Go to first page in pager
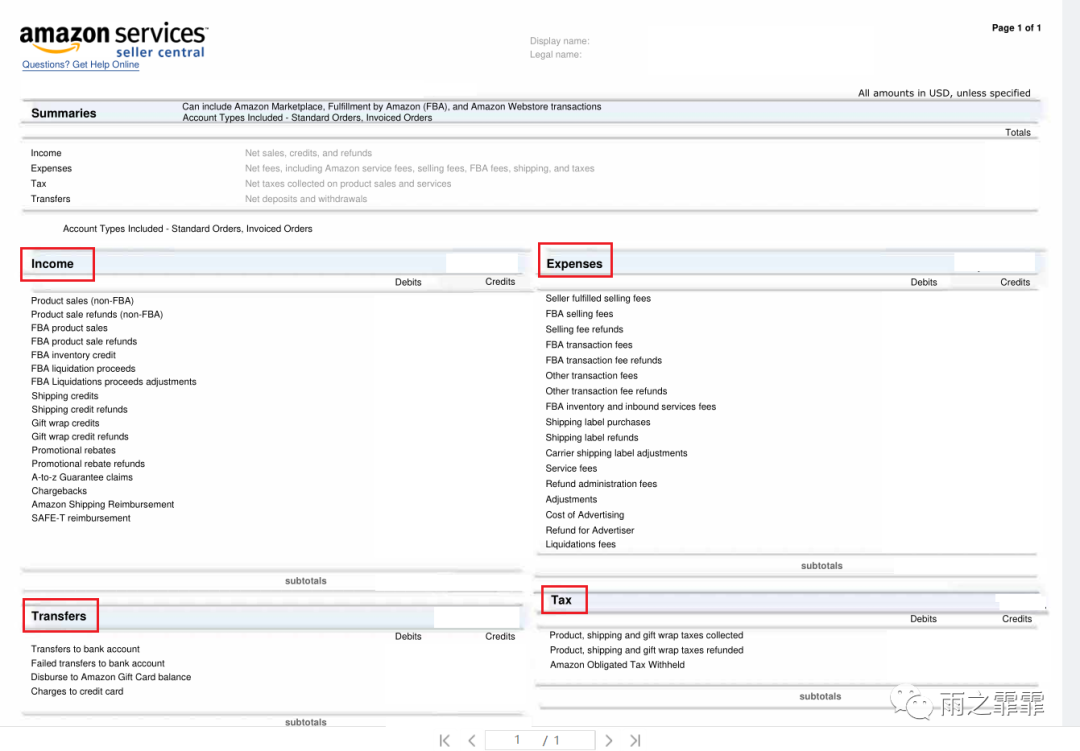The image size is (1080, 751). 444,740
